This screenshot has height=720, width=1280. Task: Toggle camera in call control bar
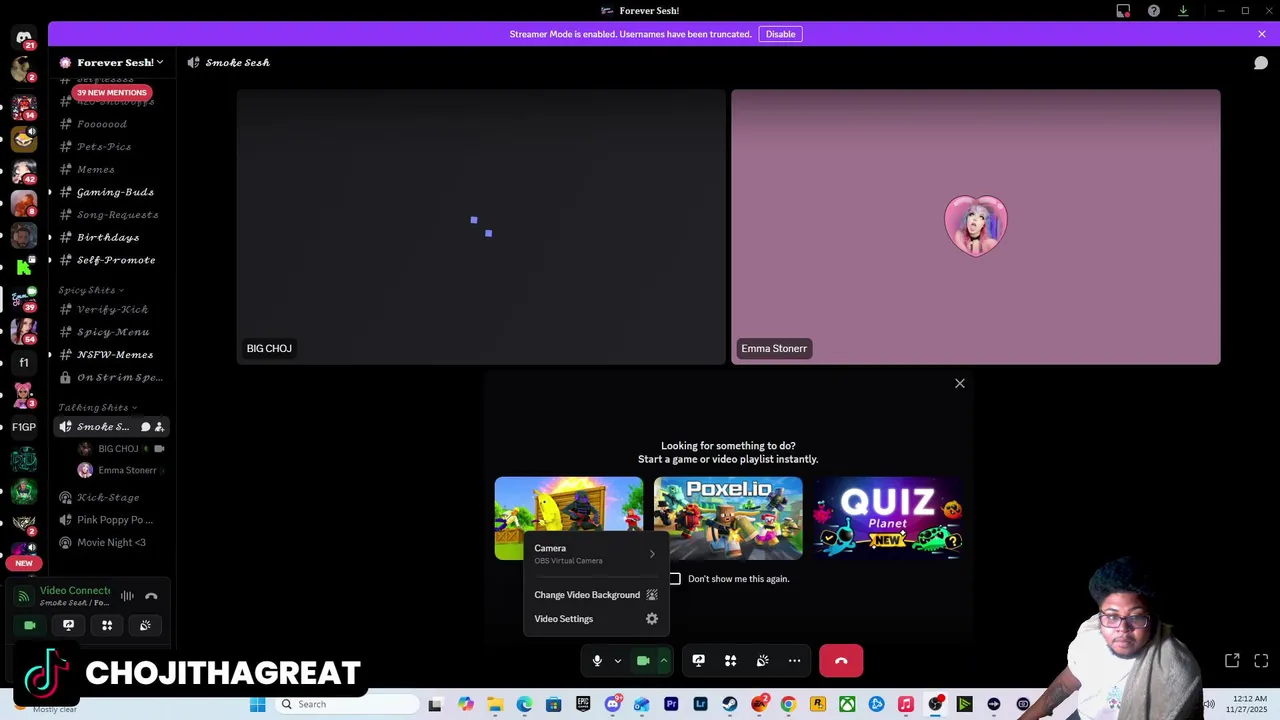click(x=643, y=661)
